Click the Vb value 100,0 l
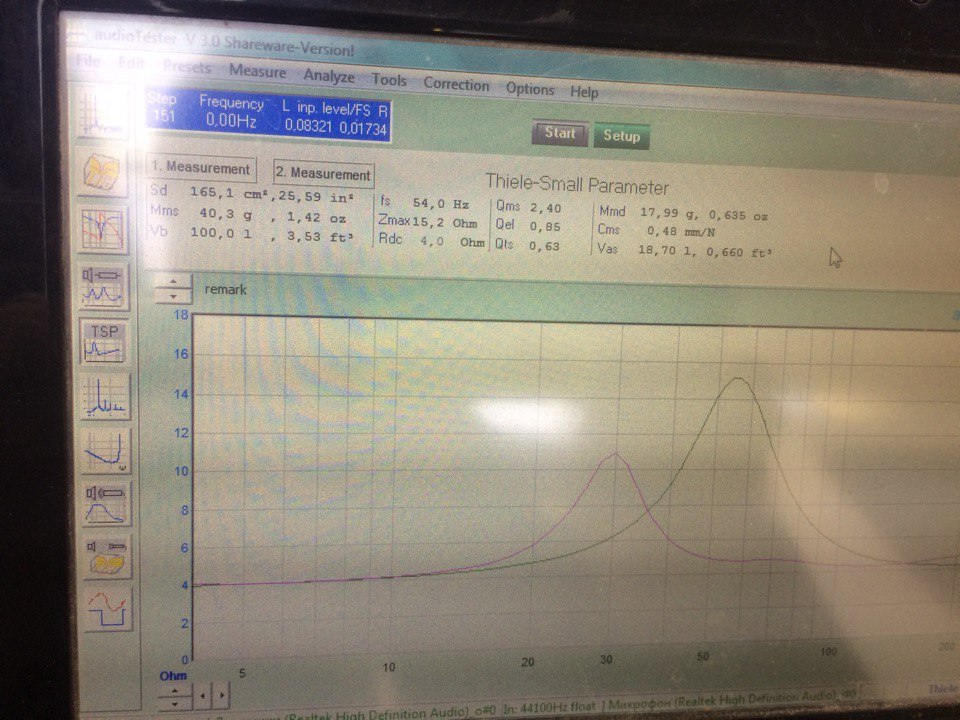This screenshot has height=720, width=960. [x=221, y=234]
